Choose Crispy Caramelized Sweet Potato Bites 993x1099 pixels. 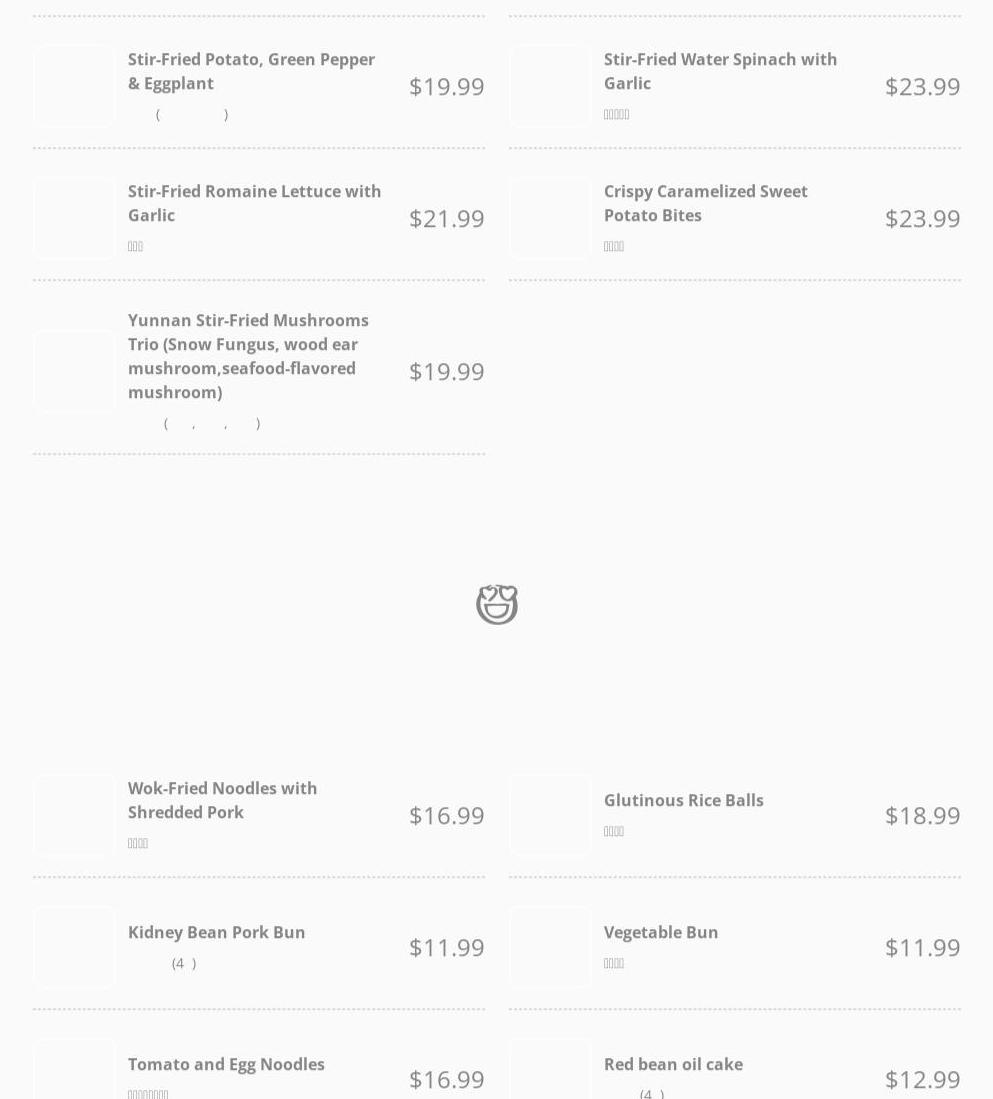point(705,203)
